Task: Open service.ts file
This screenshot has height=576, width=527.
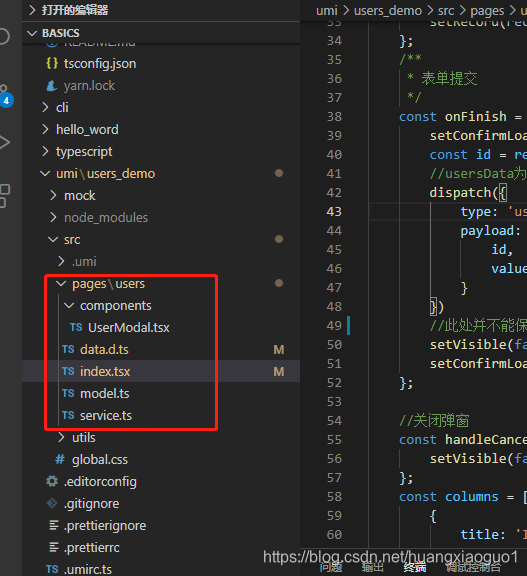Action: click(x=161, y=415)
